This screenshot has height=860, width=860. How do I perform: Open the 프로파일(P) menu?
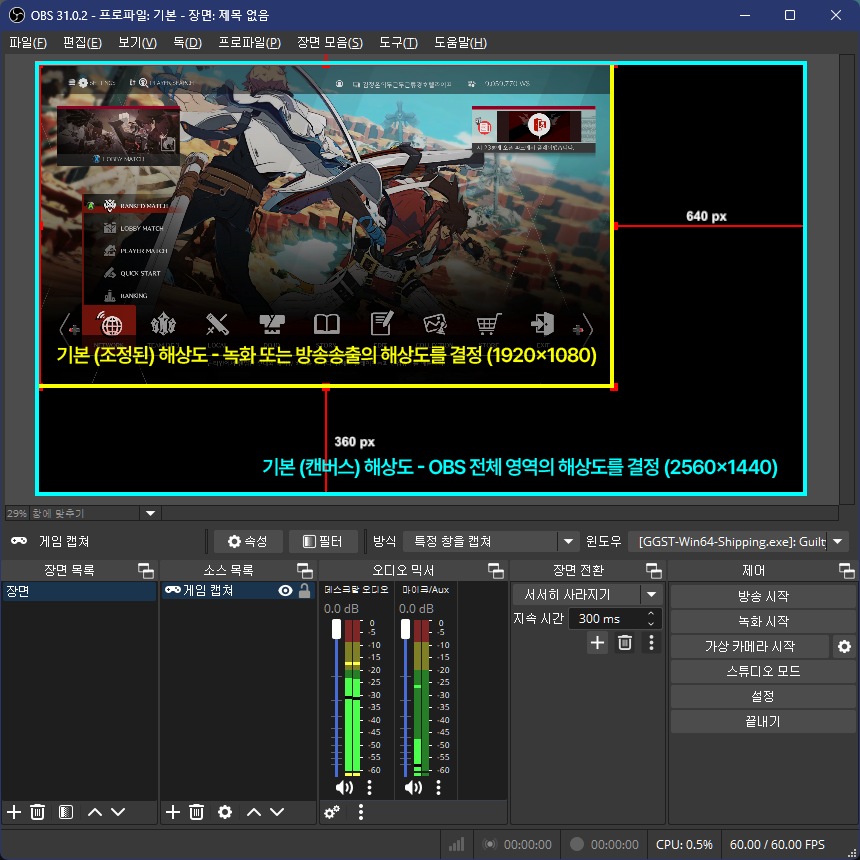pos(250,42)
